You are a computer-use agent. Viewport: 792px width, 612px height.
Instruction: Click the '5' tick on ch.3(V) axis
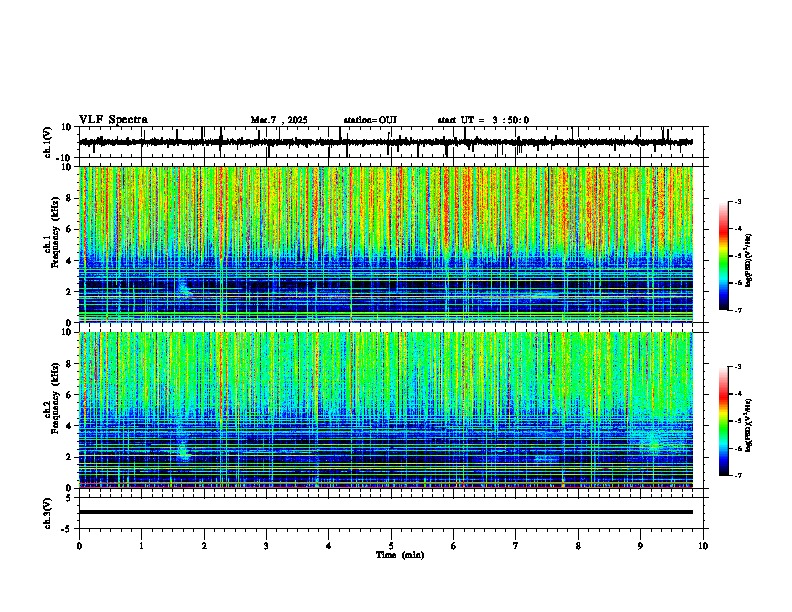click(70, 498)
